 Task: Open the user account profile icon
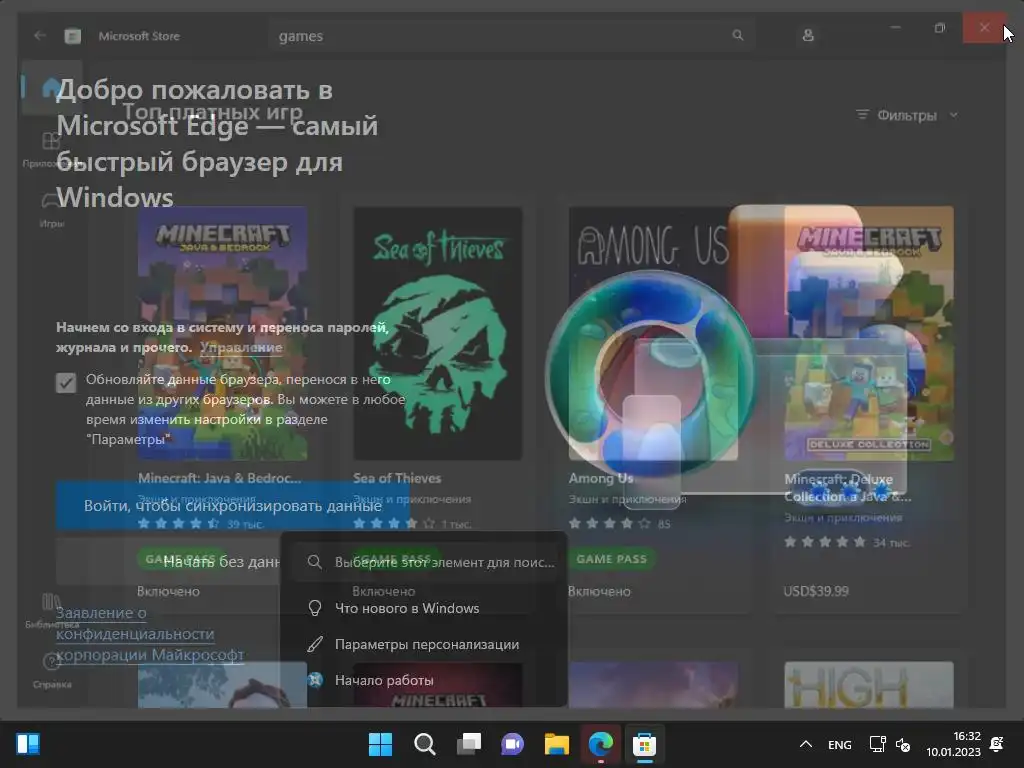(x=808, y=35)
